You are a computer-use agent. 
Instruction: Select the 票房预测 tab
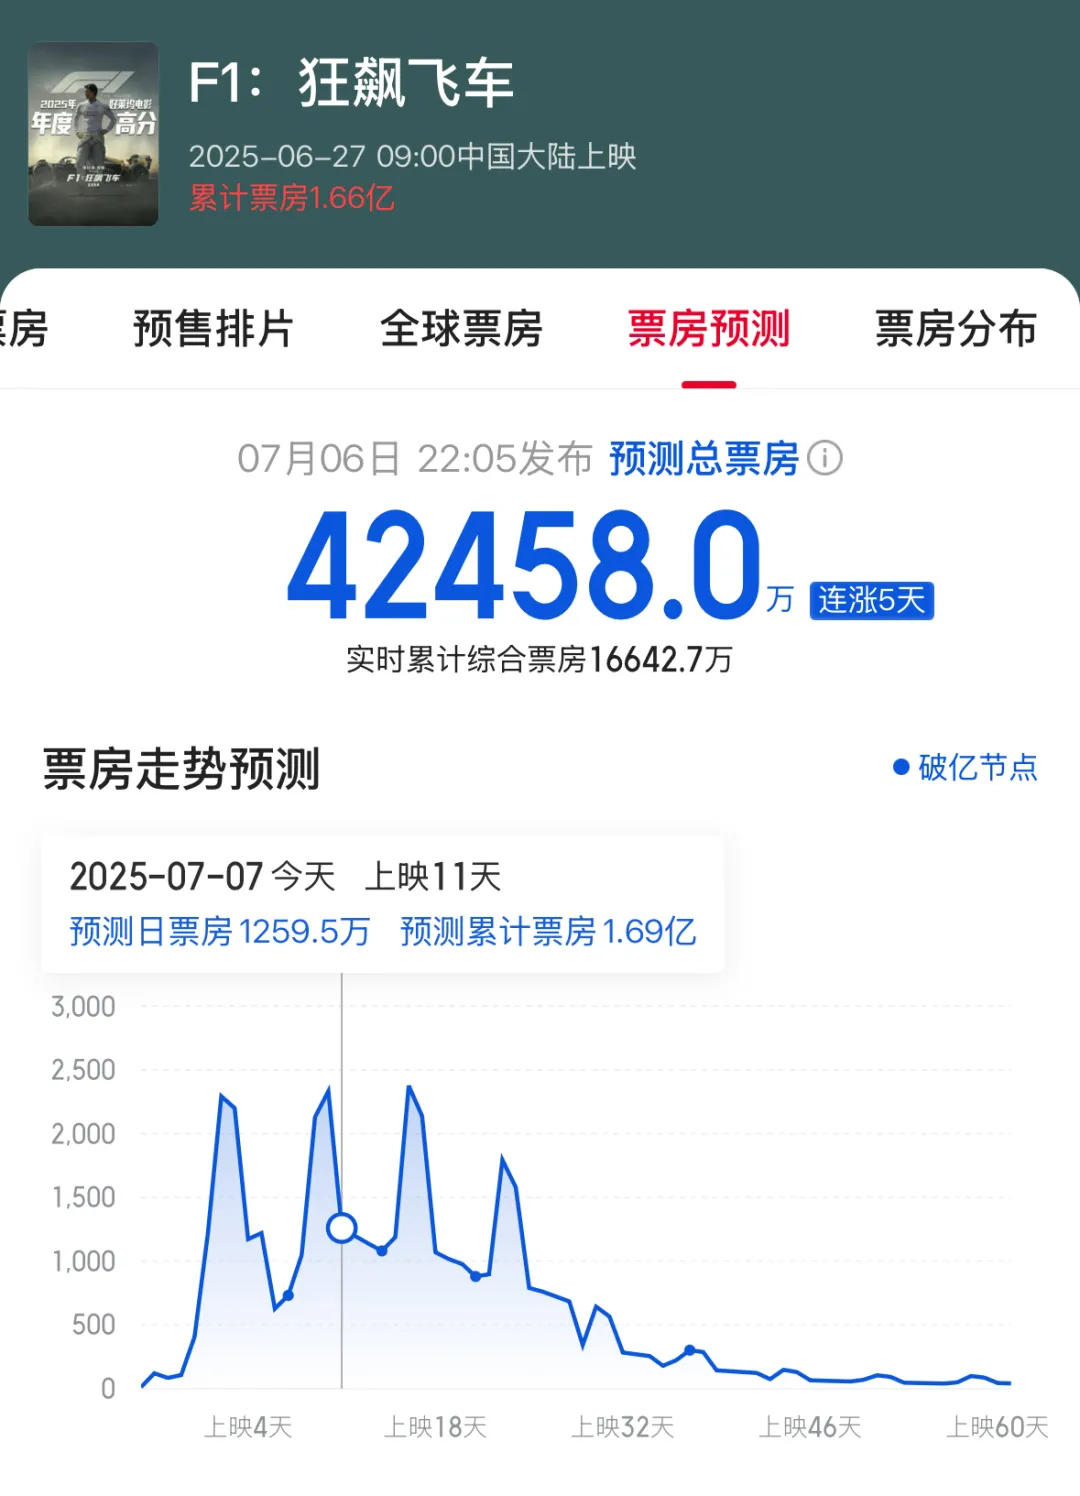[x=708, y=329]
